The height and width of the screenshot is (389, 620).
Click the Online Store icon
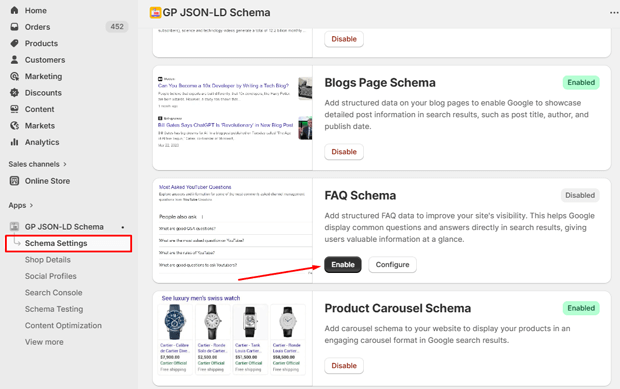click(15, 181)
